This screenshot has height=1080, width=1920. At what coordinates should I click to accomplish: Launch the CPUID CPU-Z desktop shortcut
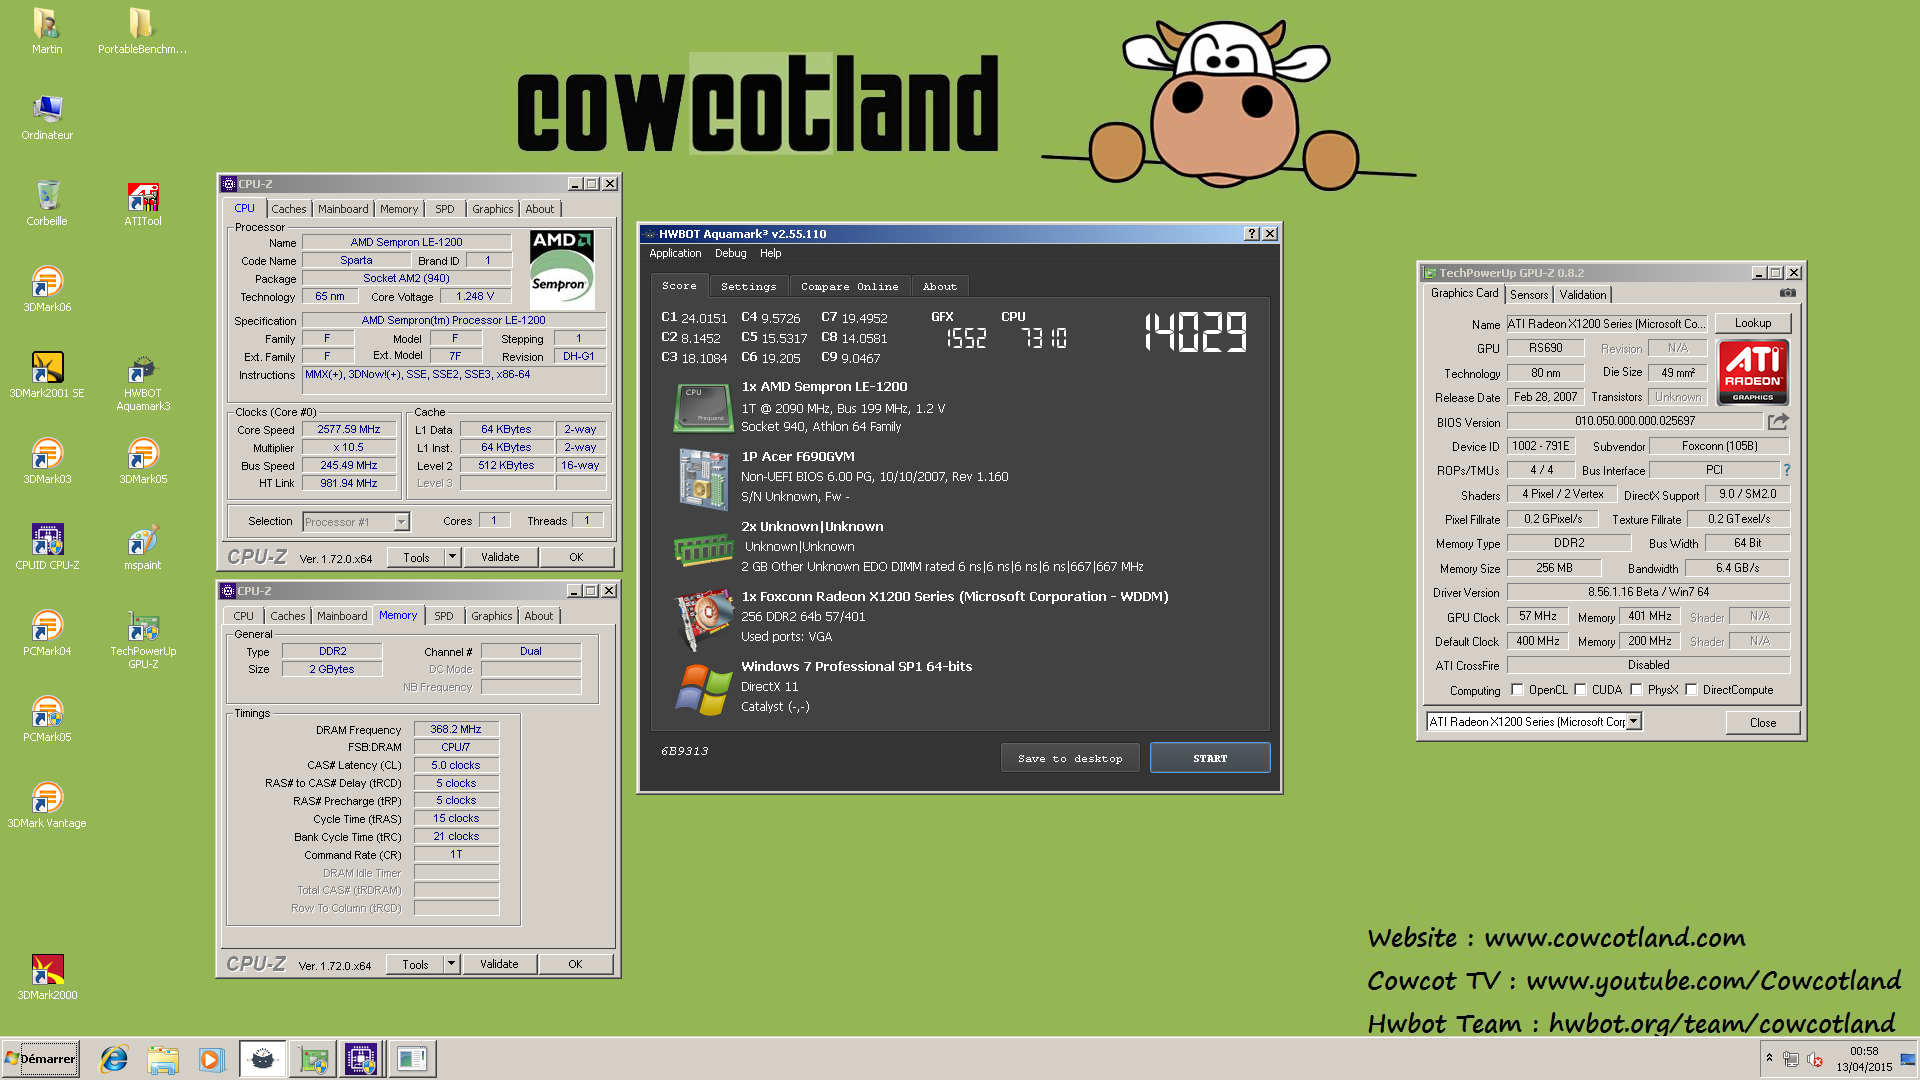point(46,546)
